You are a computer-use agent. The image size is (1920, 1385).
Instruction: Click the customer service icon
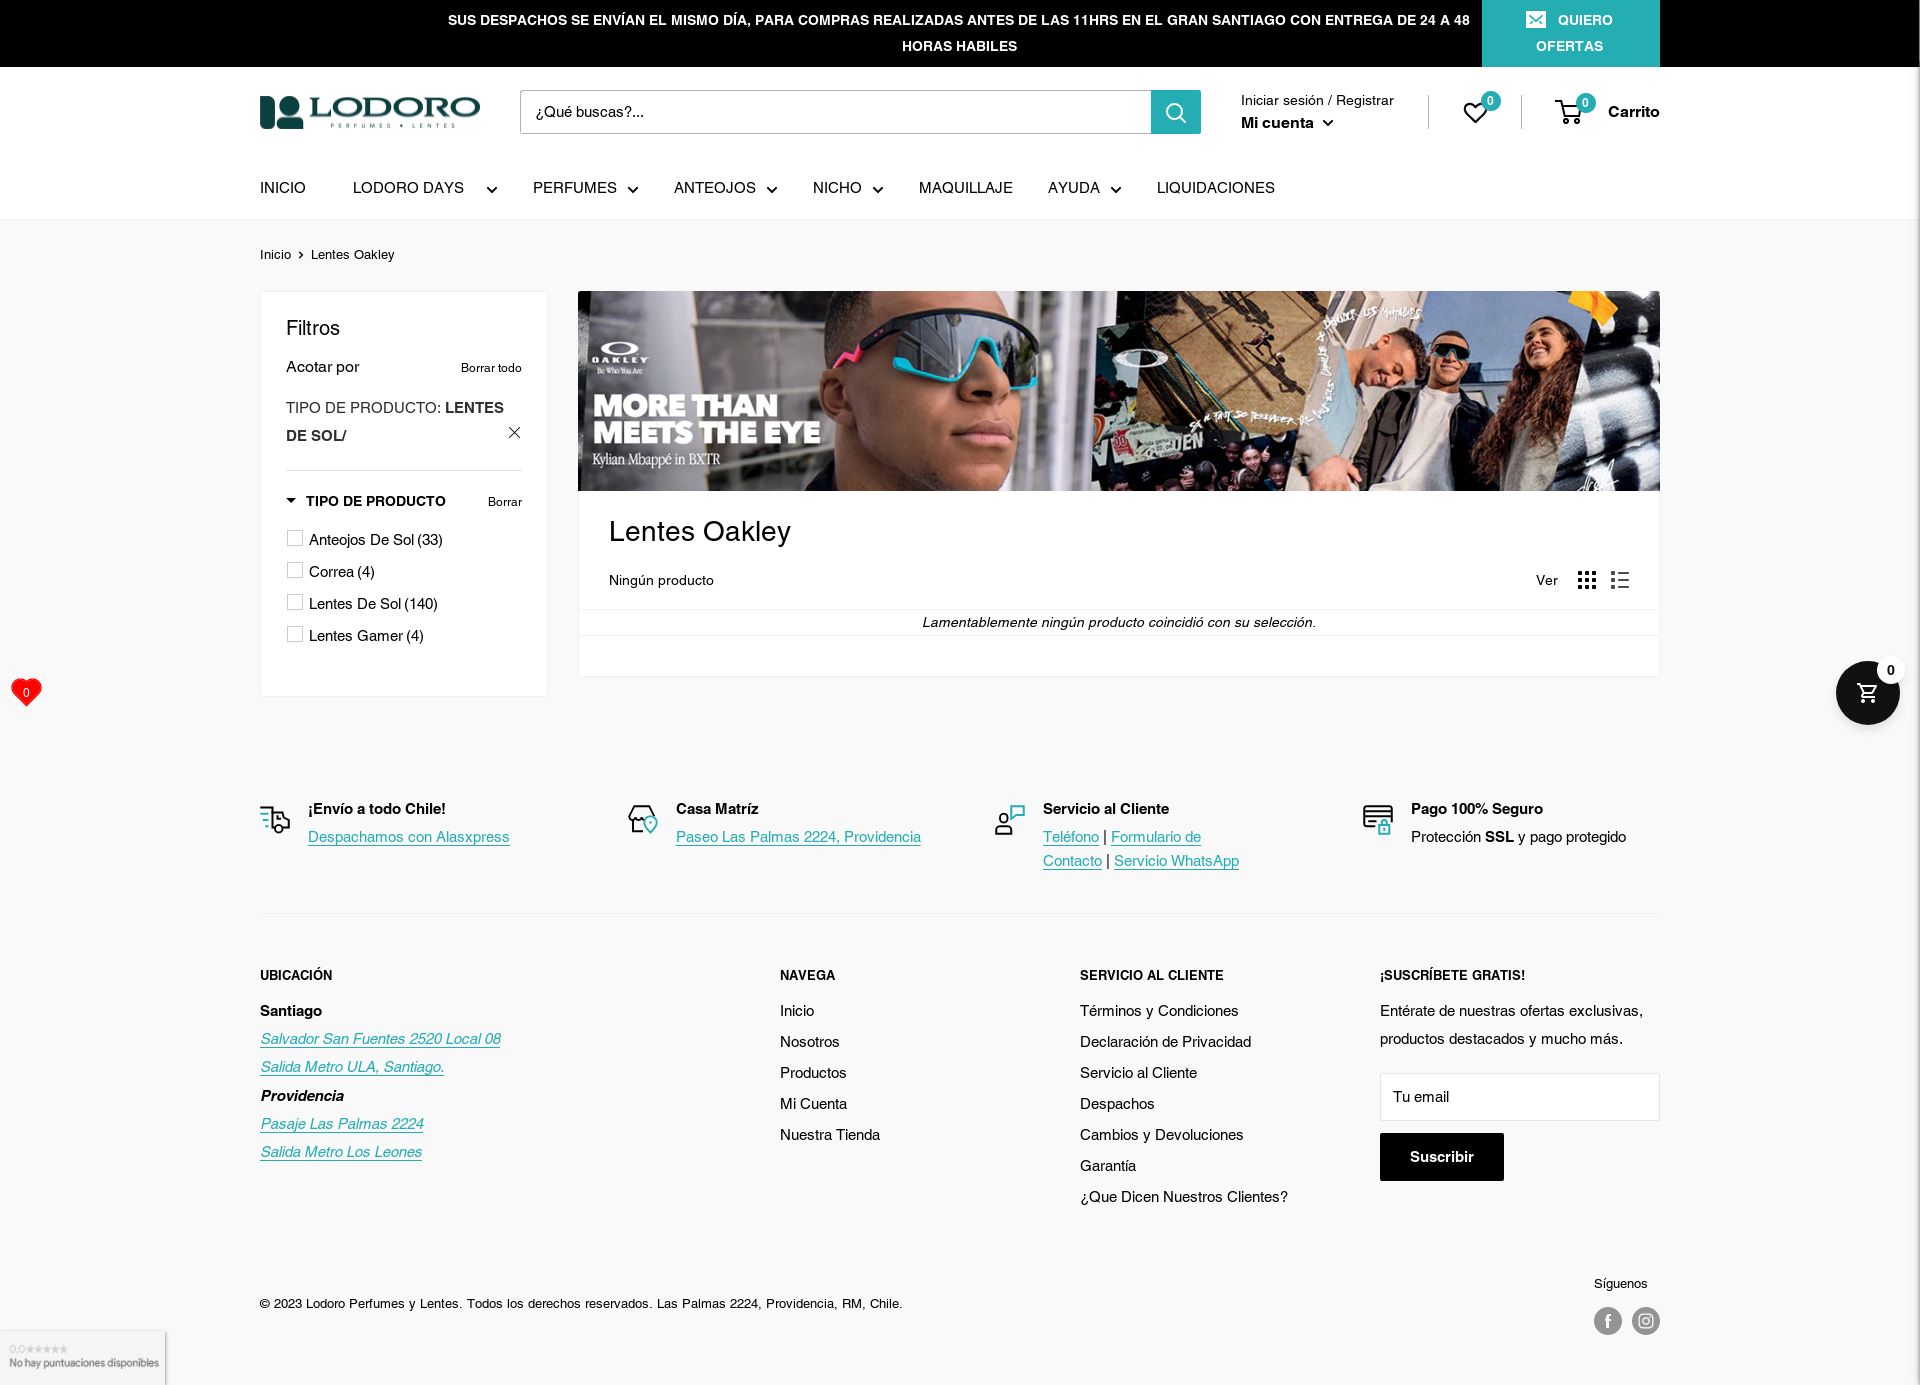(x=1010, y=820)
